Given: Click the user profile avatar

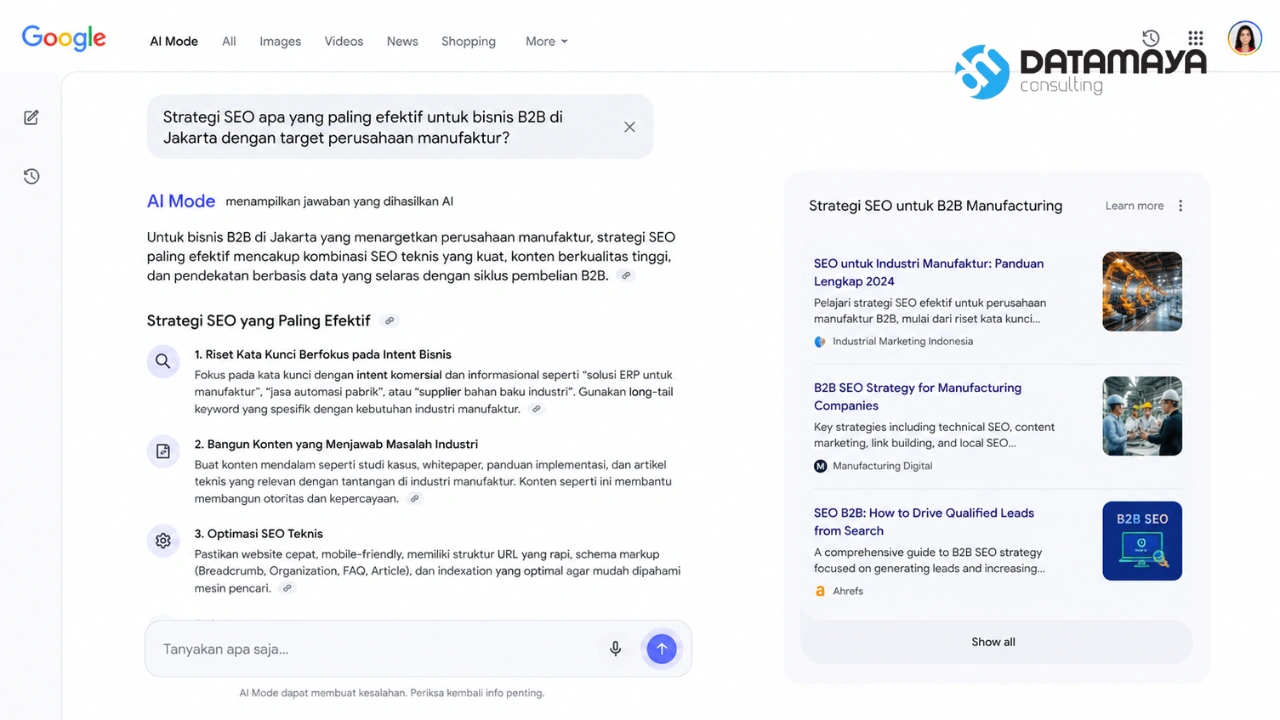Looking at the screenshot, I should pos(1245,38).
